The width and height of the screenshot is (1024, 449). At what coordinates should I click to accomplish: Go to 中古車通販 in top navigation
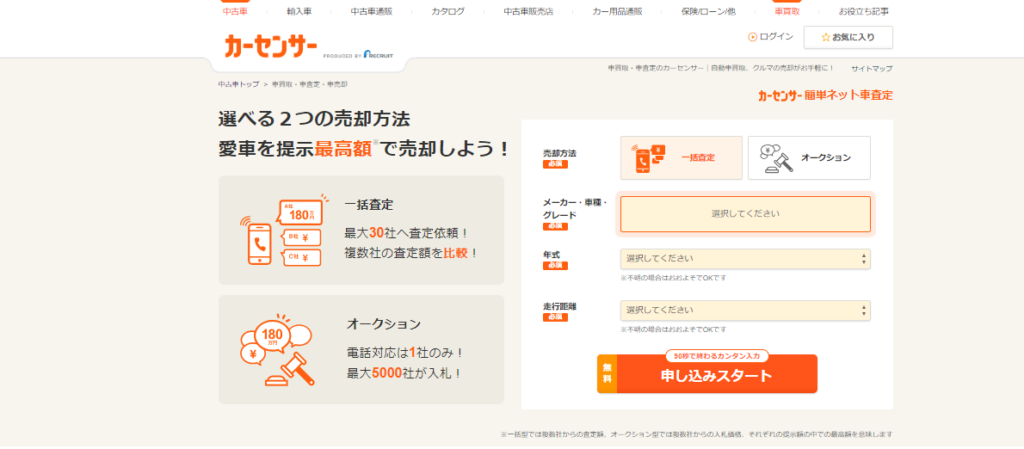click(372, 11)
